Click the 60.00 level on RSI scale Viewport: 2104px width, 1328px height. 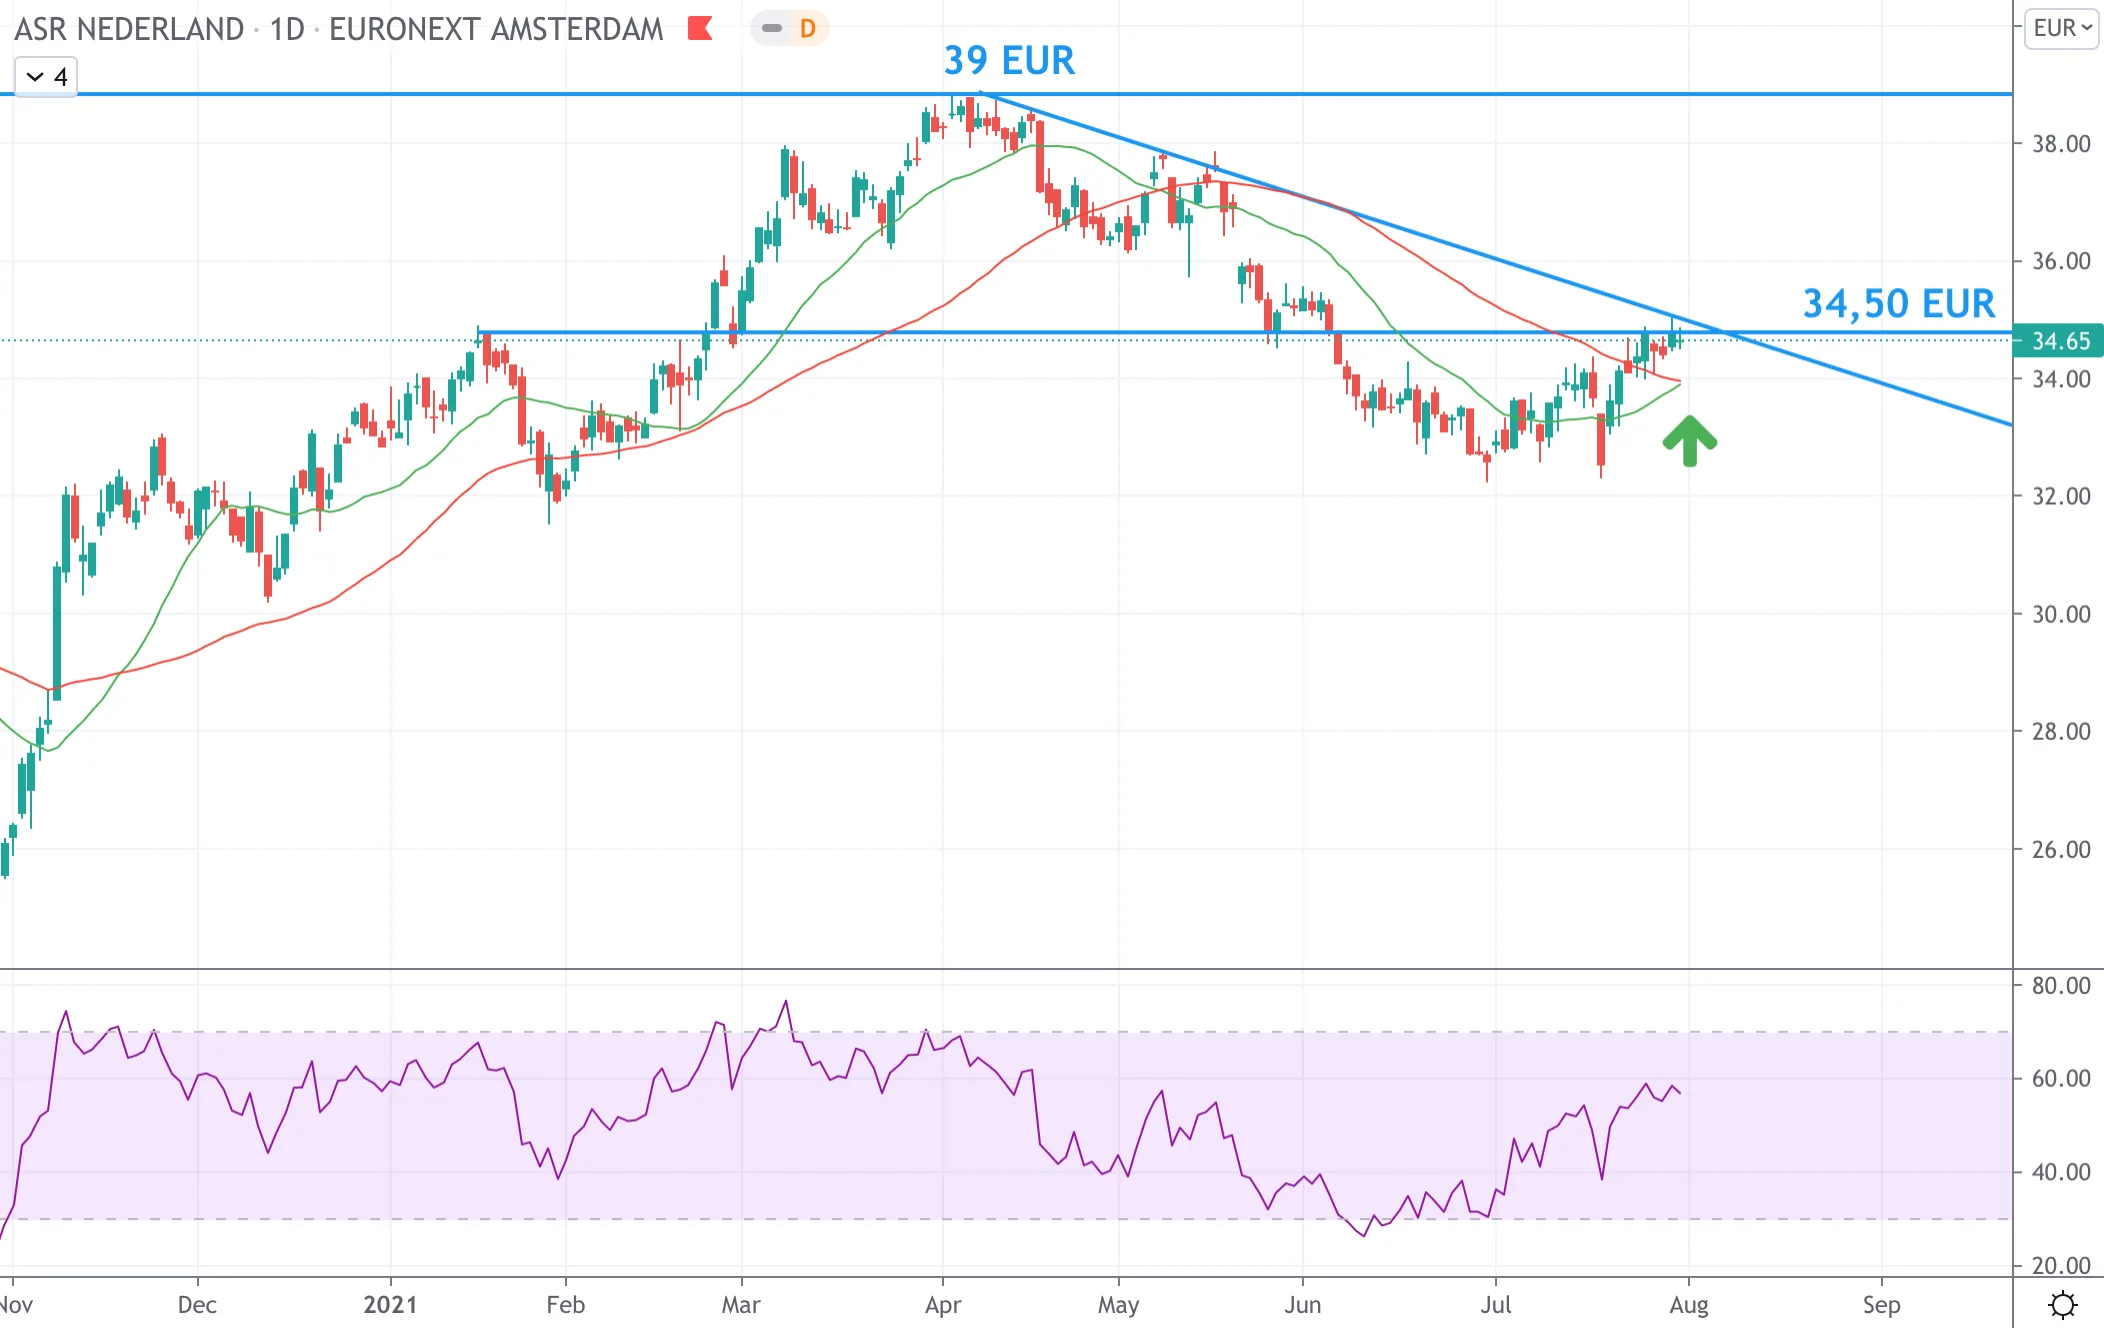pyautogui.click(x=2061, y=1079)
